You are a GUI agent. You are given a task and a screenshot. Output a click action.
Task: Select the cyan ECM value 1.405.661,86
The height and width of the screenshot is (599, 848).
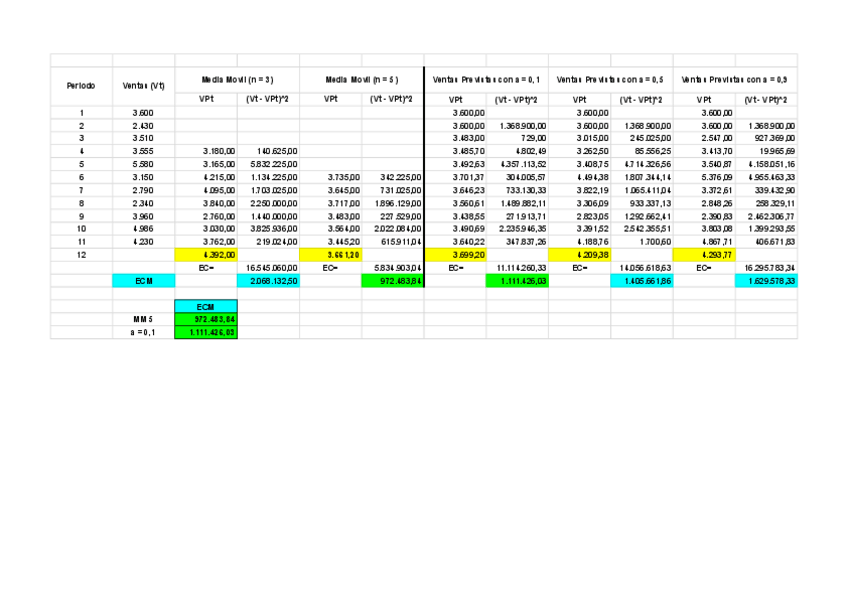641,282
